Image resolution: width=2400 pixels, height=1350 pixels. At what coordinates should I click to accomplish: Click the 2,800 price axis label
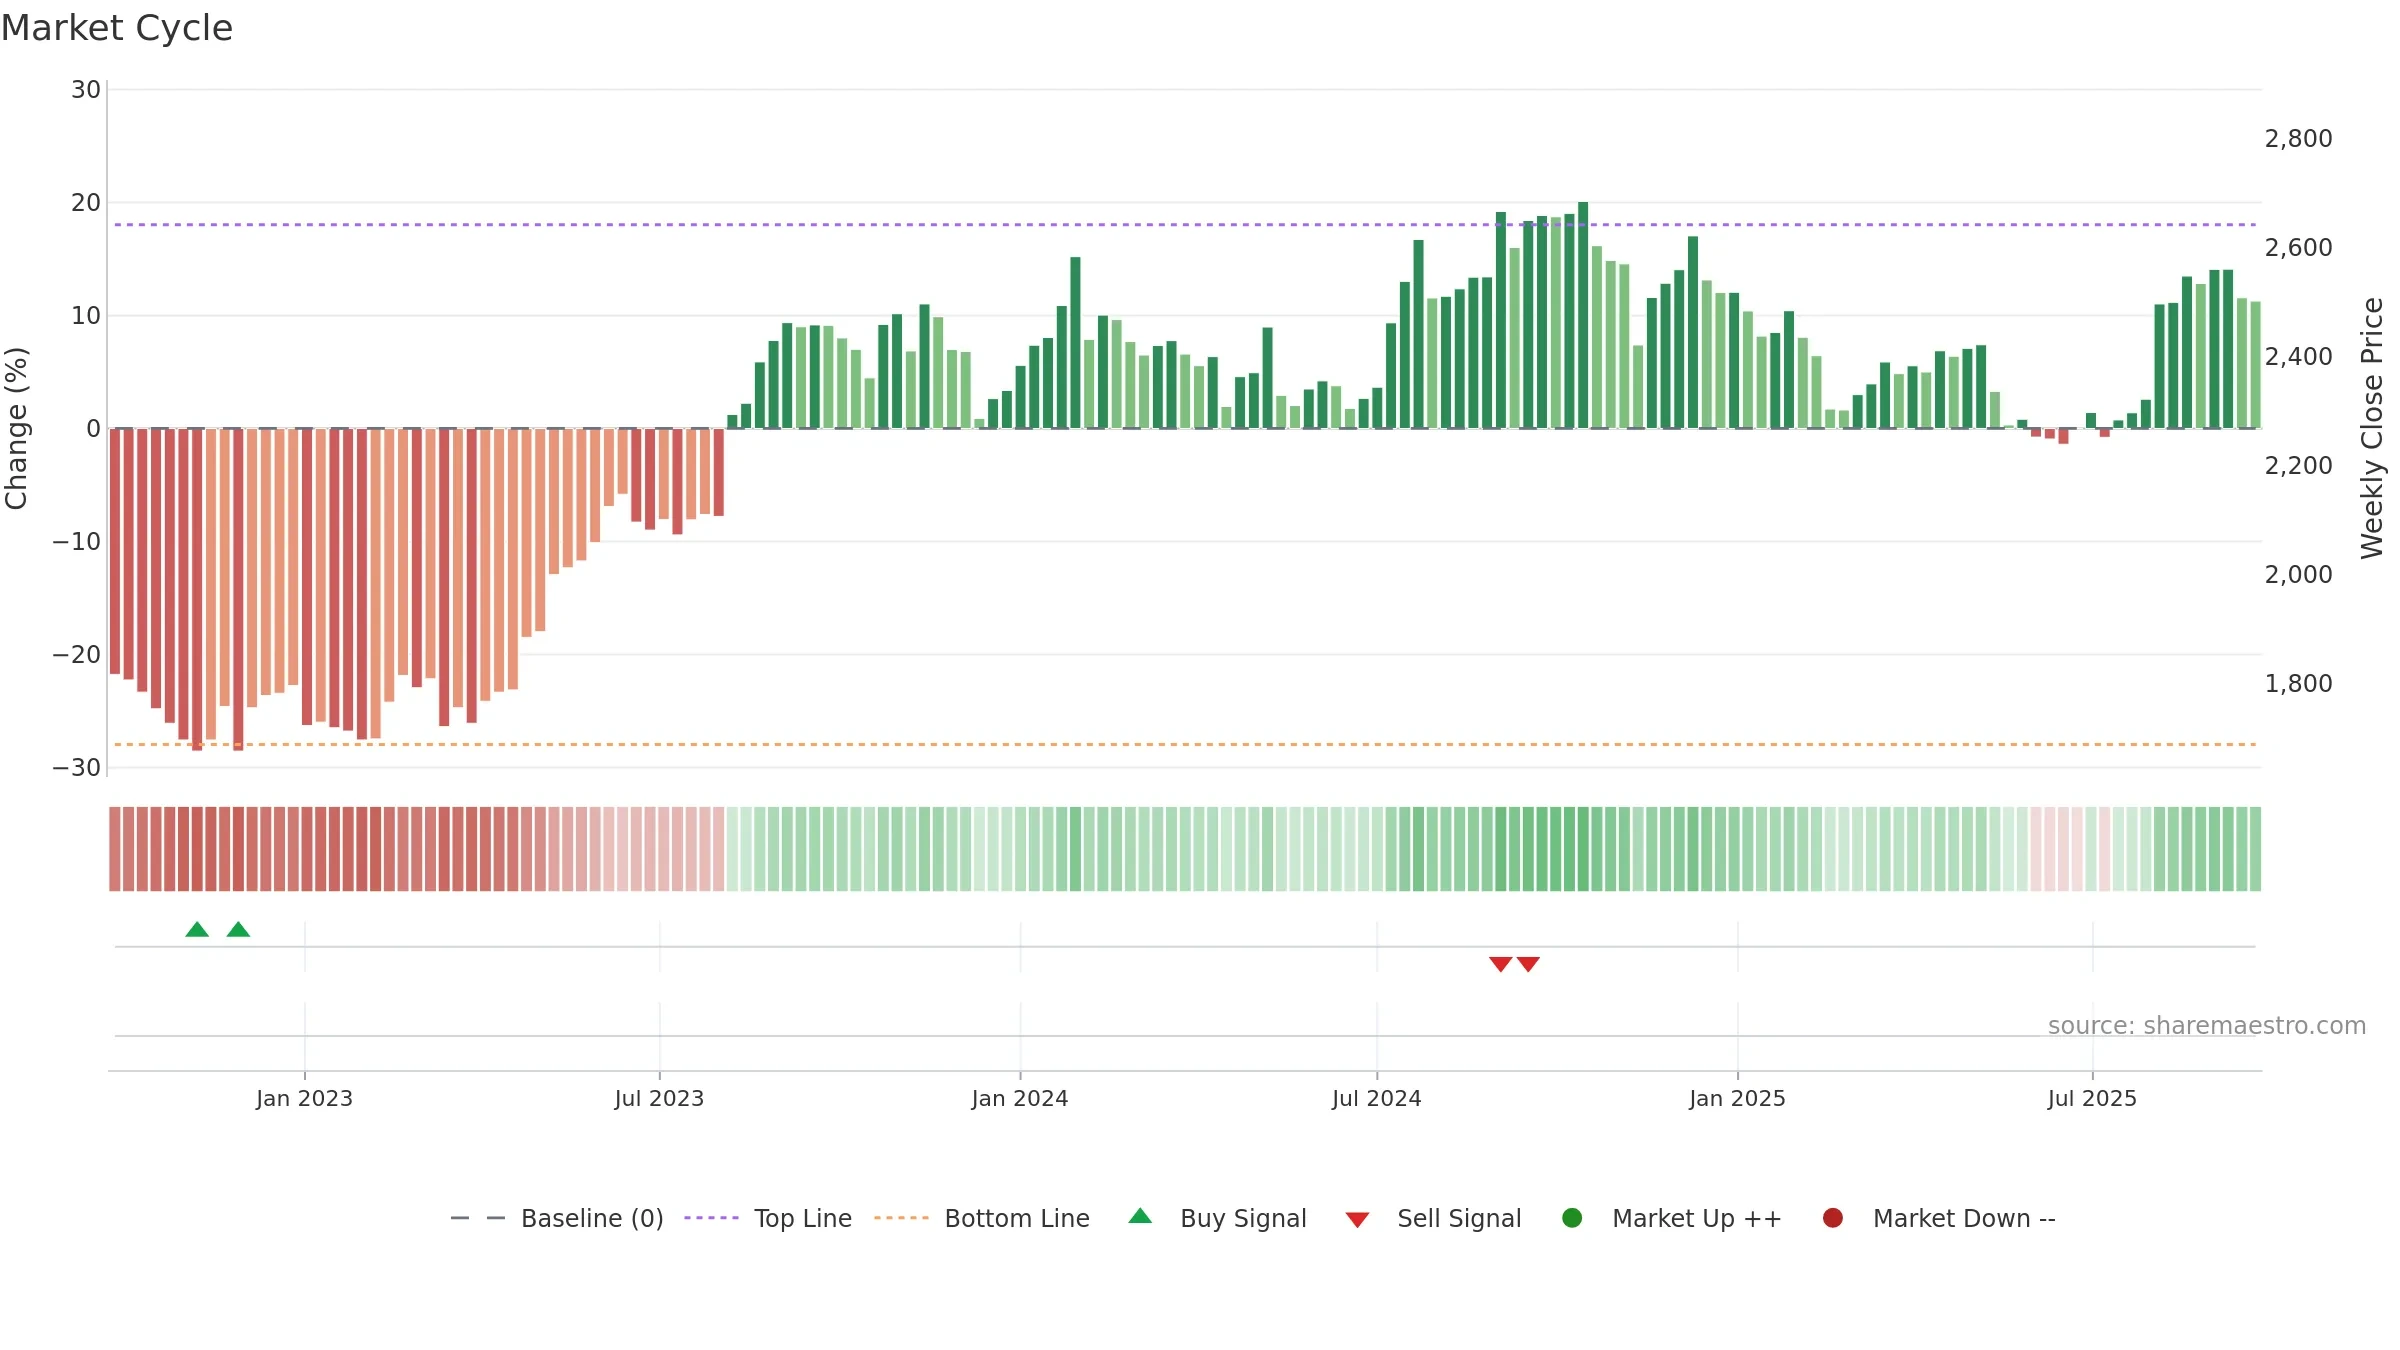(2298, 139)
